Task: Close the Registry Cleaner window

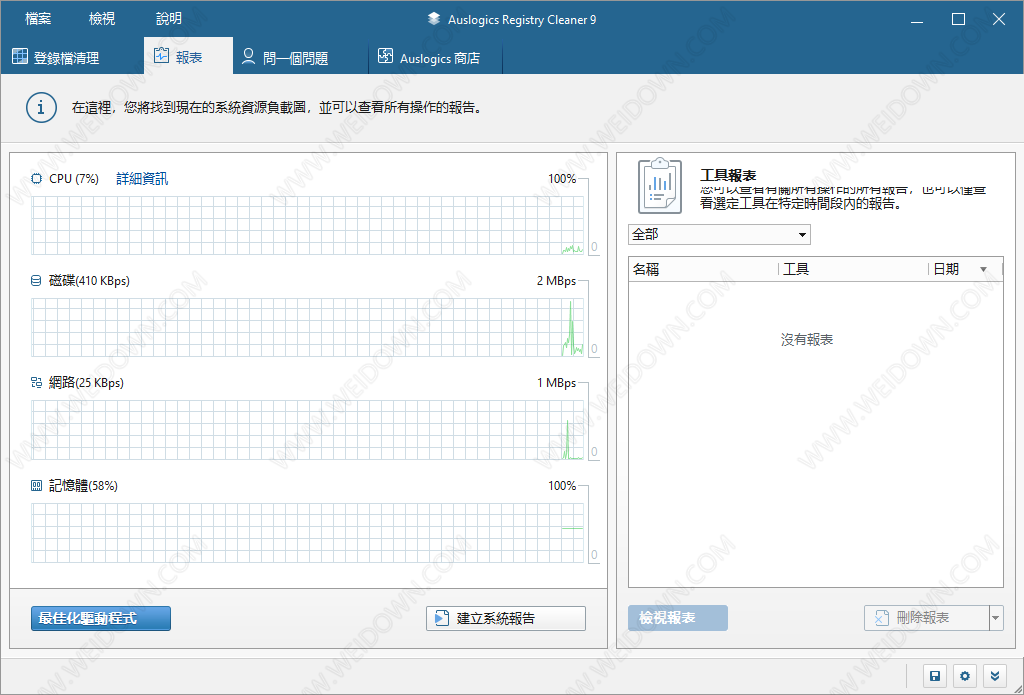Action: 999,20
